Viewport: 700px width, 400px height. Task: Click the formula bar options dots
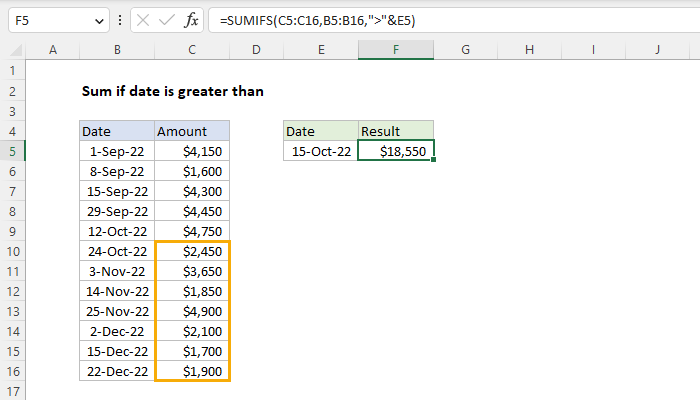coord(120,21)
